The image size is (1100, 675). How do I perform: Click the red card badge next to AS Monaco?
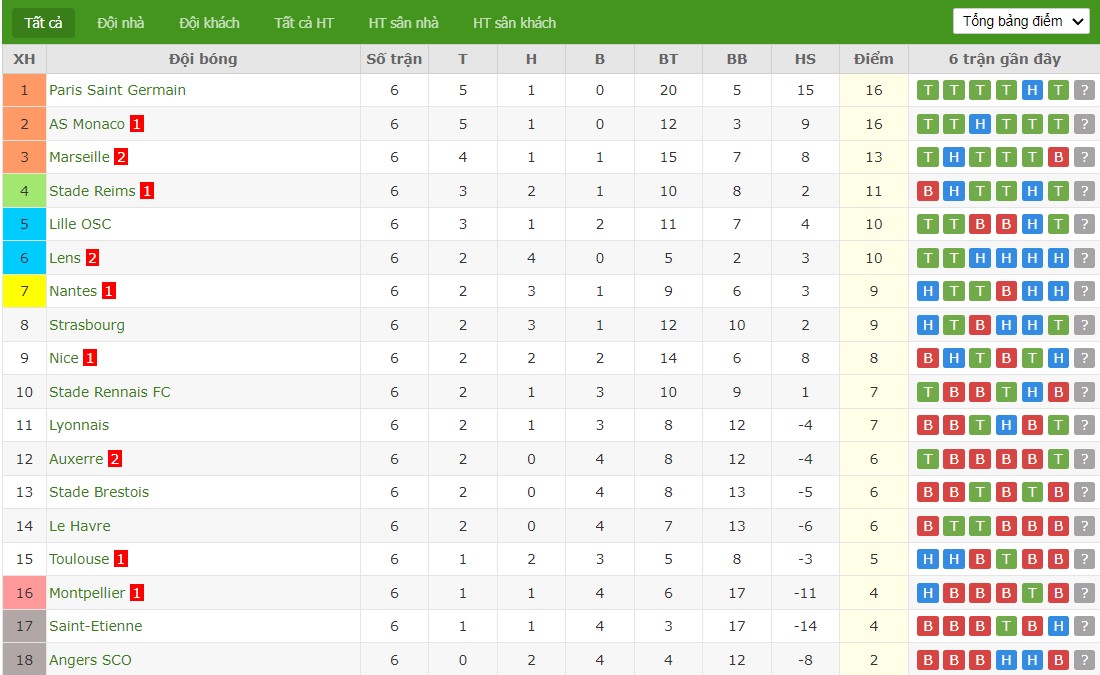pos(137,124)
